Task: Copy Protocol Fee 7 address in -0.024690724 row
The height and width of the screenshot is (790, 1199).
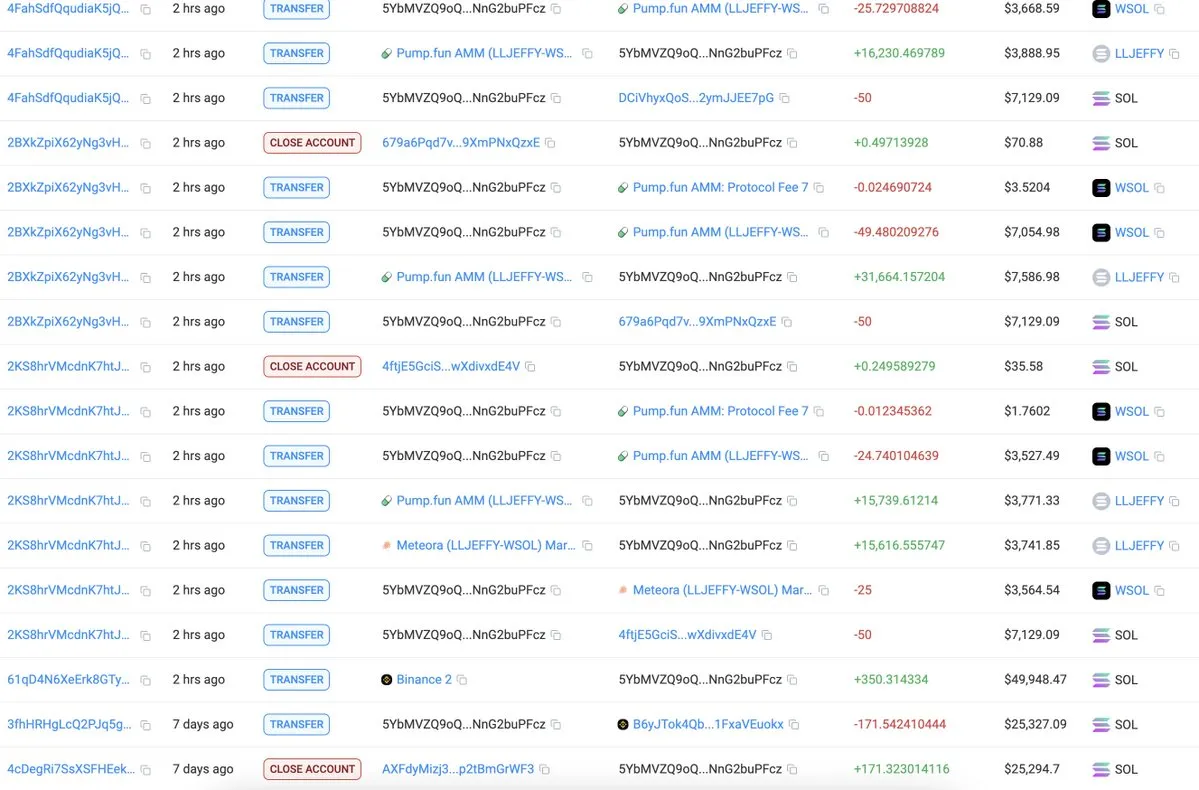Action: click(818, 187)
